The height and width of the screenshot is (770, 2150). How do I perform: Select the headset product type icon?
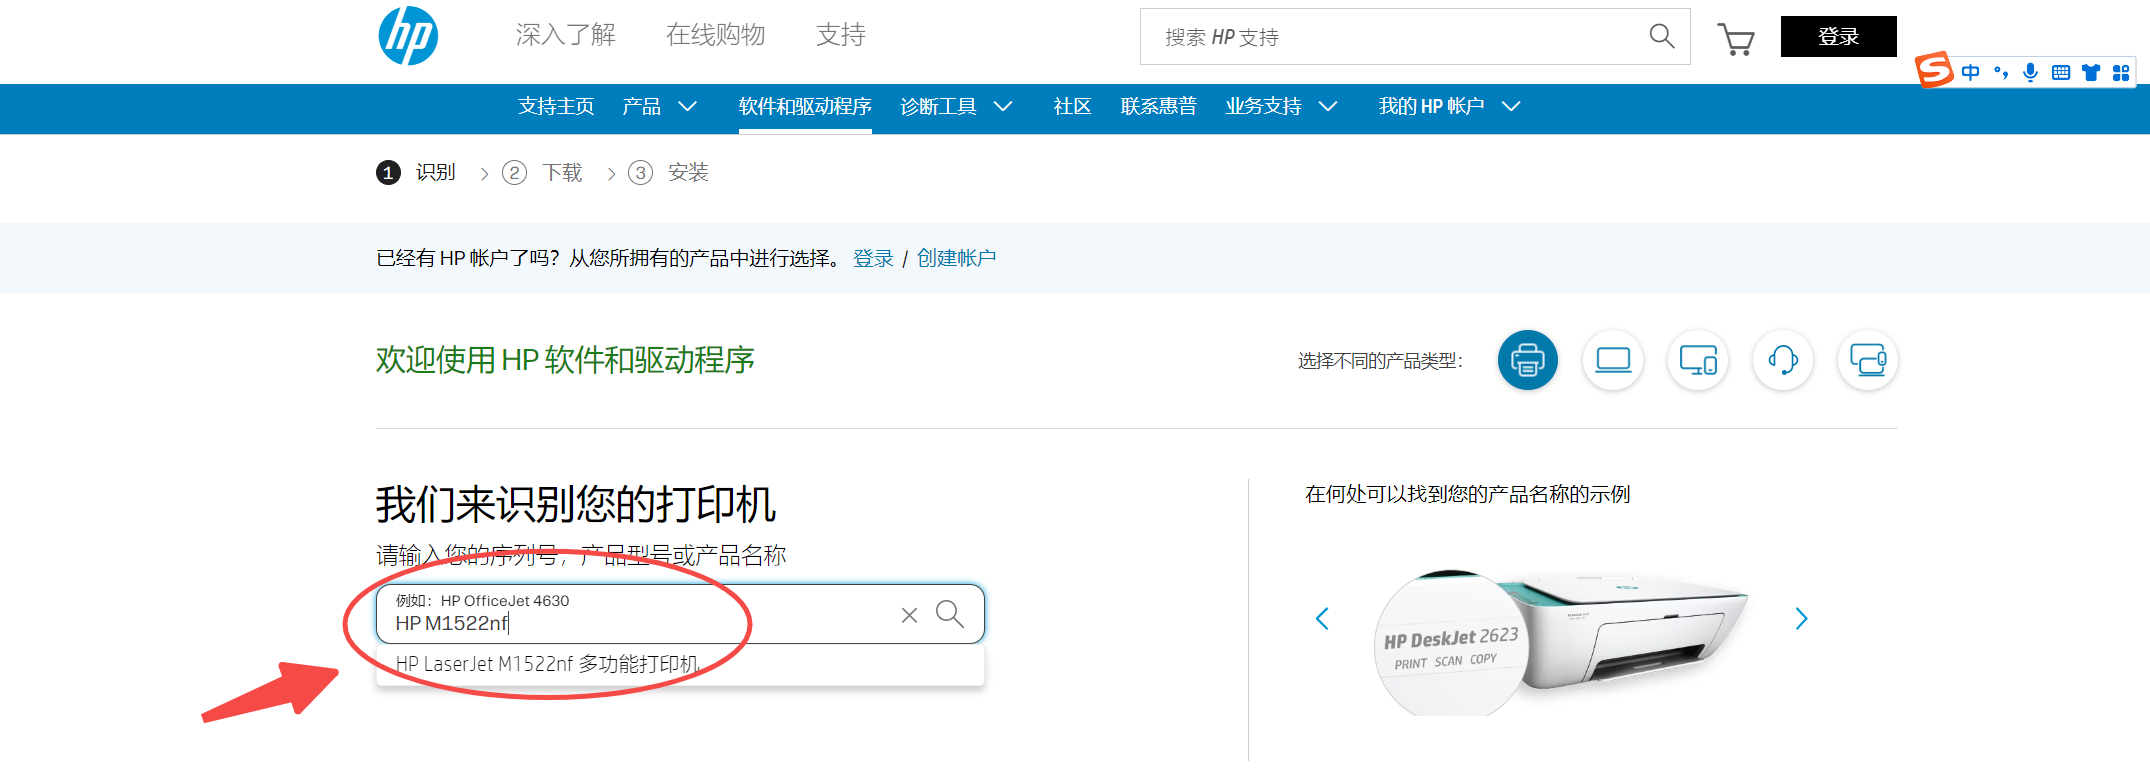point(1782,360)
